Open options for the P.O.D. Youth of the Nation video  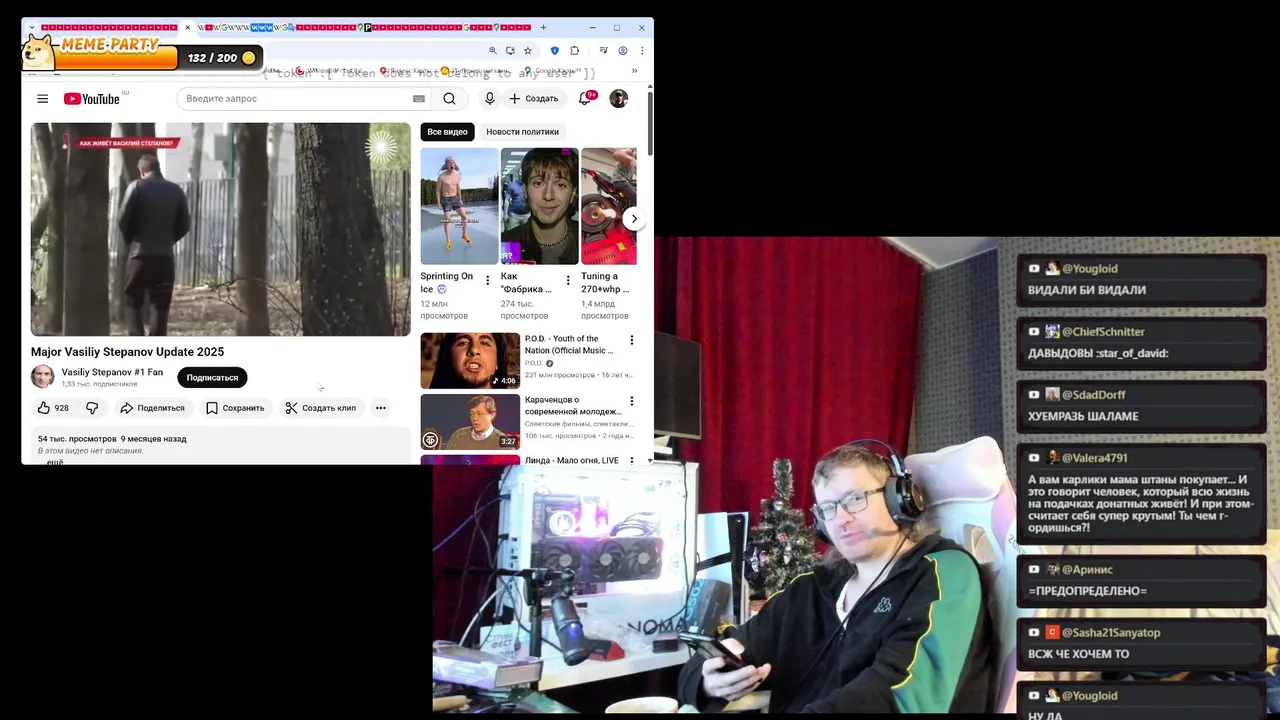pos(631,340)
